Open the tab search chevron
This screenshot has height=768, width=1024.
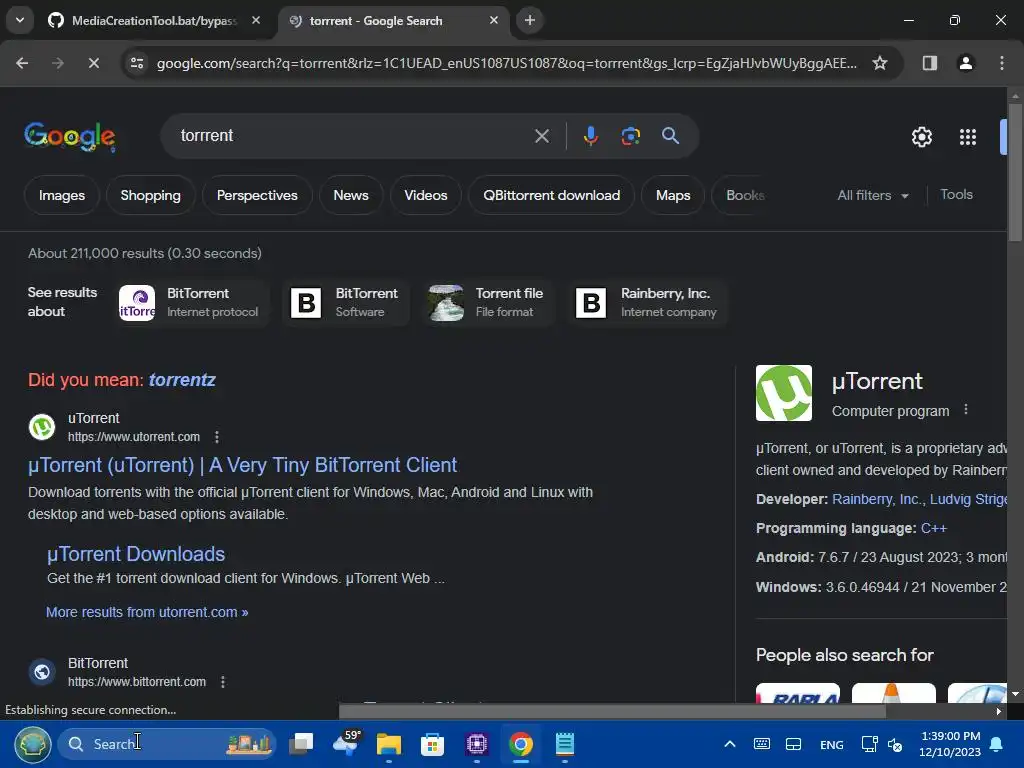pyautogui.click(x=20, y=21)
